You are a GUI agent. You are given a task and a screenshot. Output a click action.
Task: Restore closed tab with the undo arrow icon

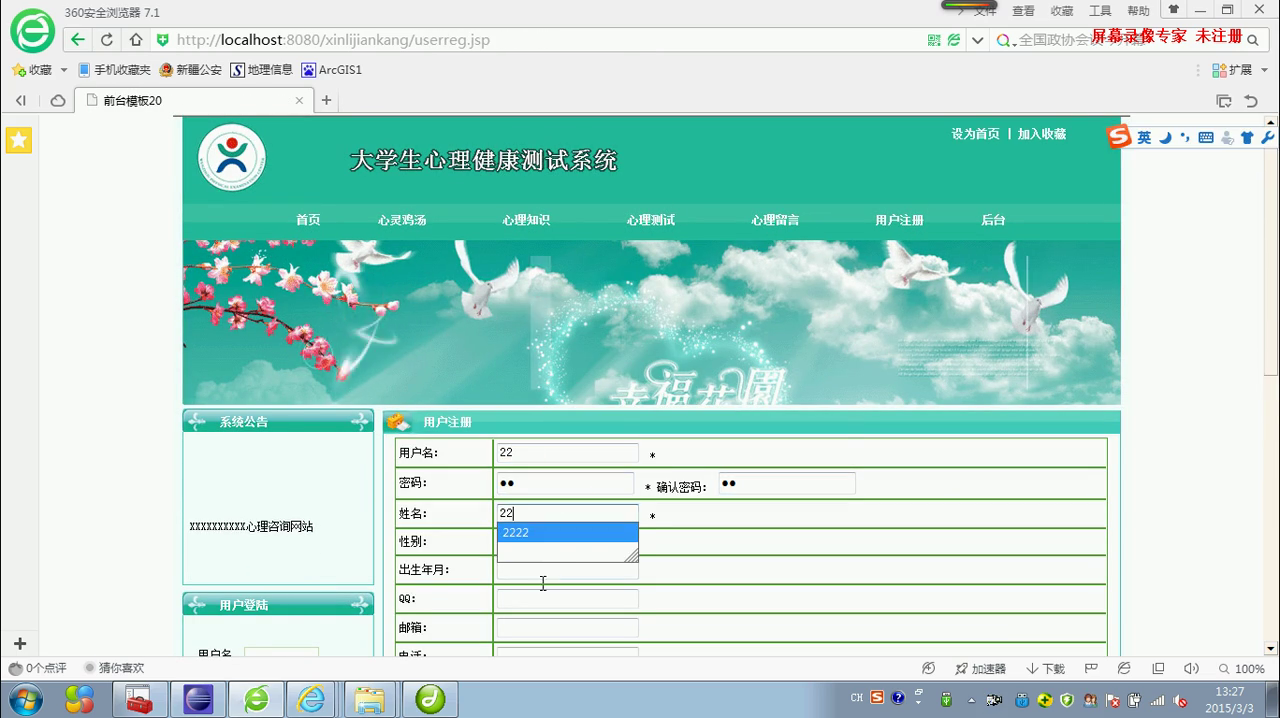(x=1251, y=101)
